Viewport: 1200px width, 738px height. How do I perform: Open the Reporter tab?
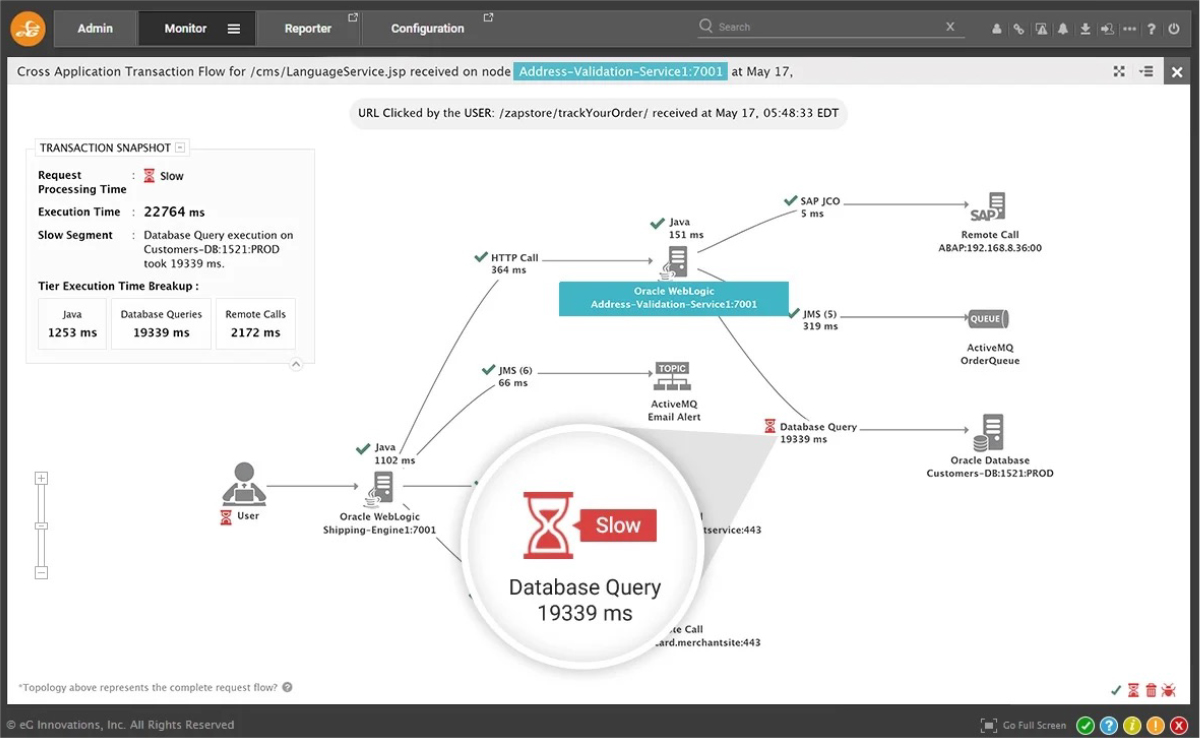[308, 29]
